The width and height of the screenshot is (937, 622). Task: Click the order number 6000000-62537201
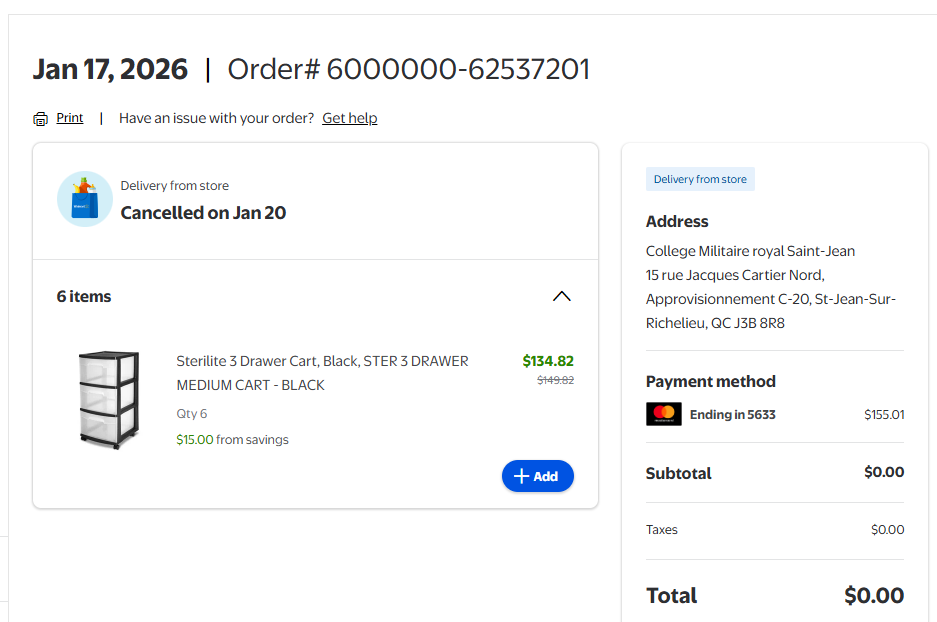point(458,69)
